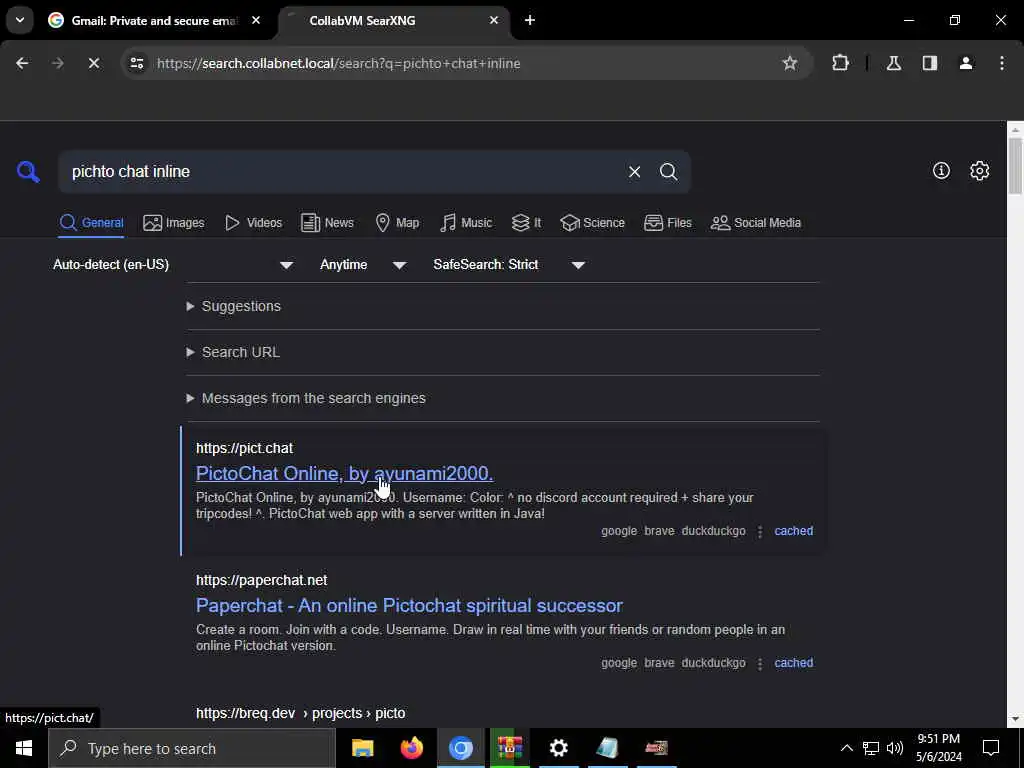Image resolution: width=1024 pixels, height=768 pixels.
Task: Switch to the Social Media category
Action: coord(756,223)
